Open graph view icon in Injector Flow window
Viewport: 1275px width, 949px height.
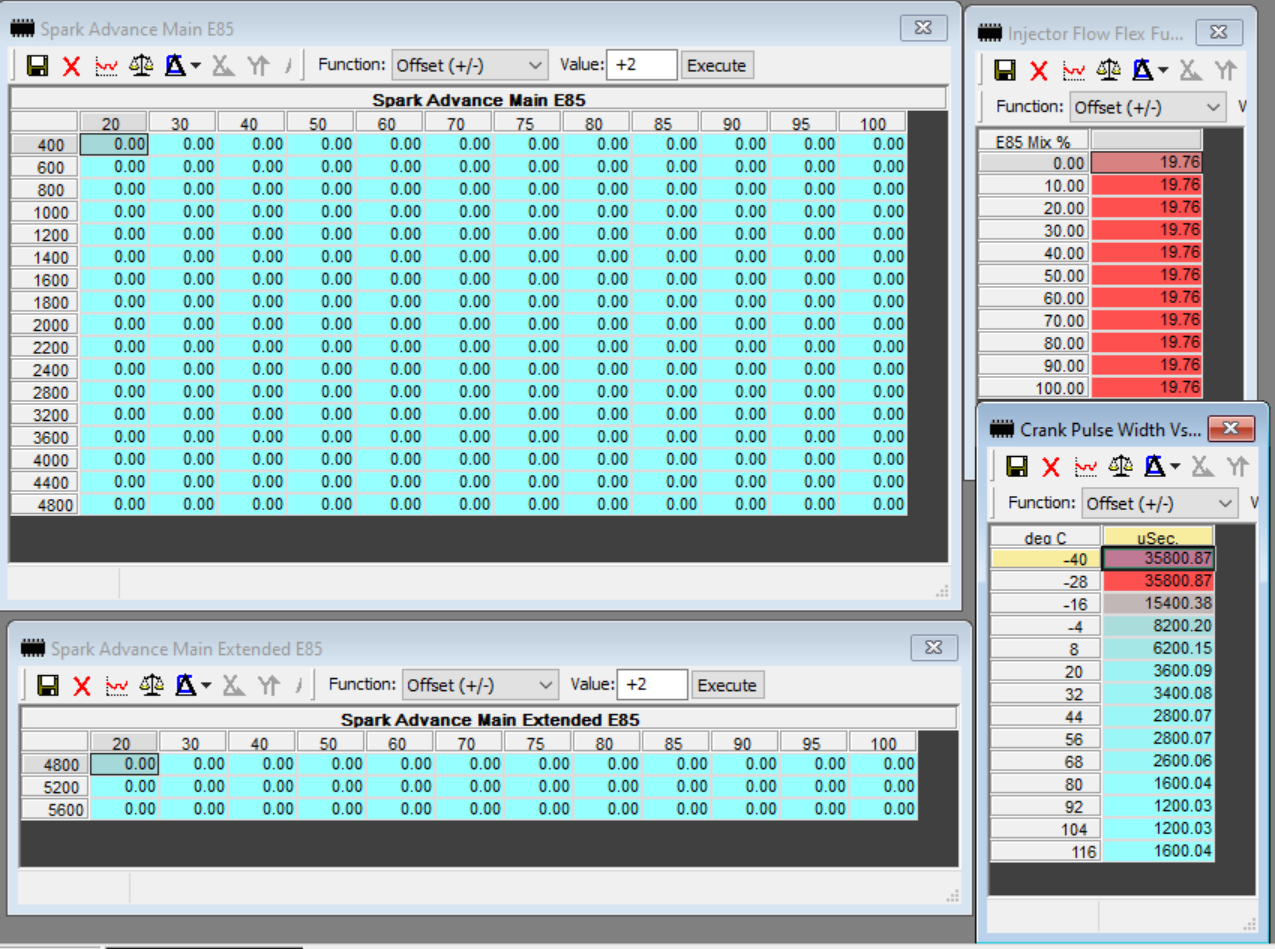(1074, 71)
